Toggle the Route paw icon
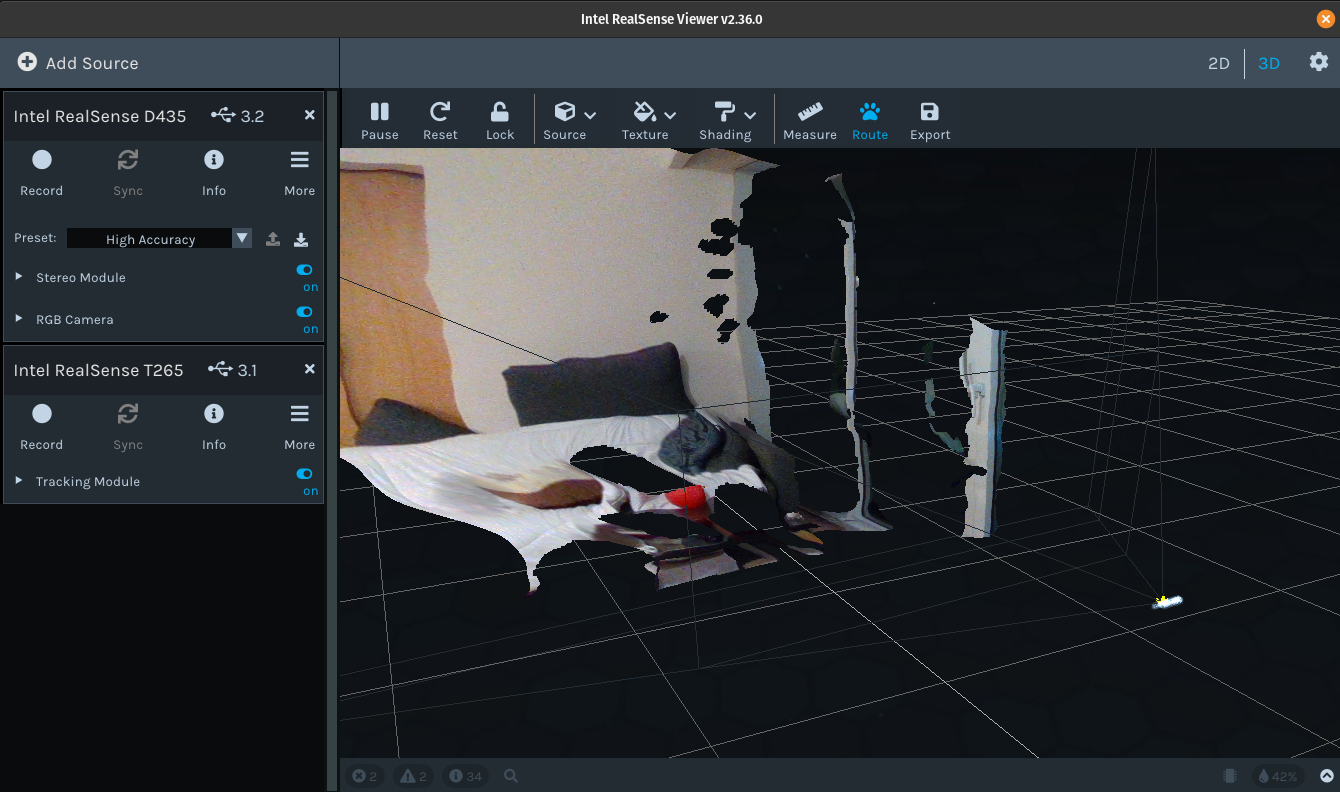The image size is (1340, 792). pos(870,121)
